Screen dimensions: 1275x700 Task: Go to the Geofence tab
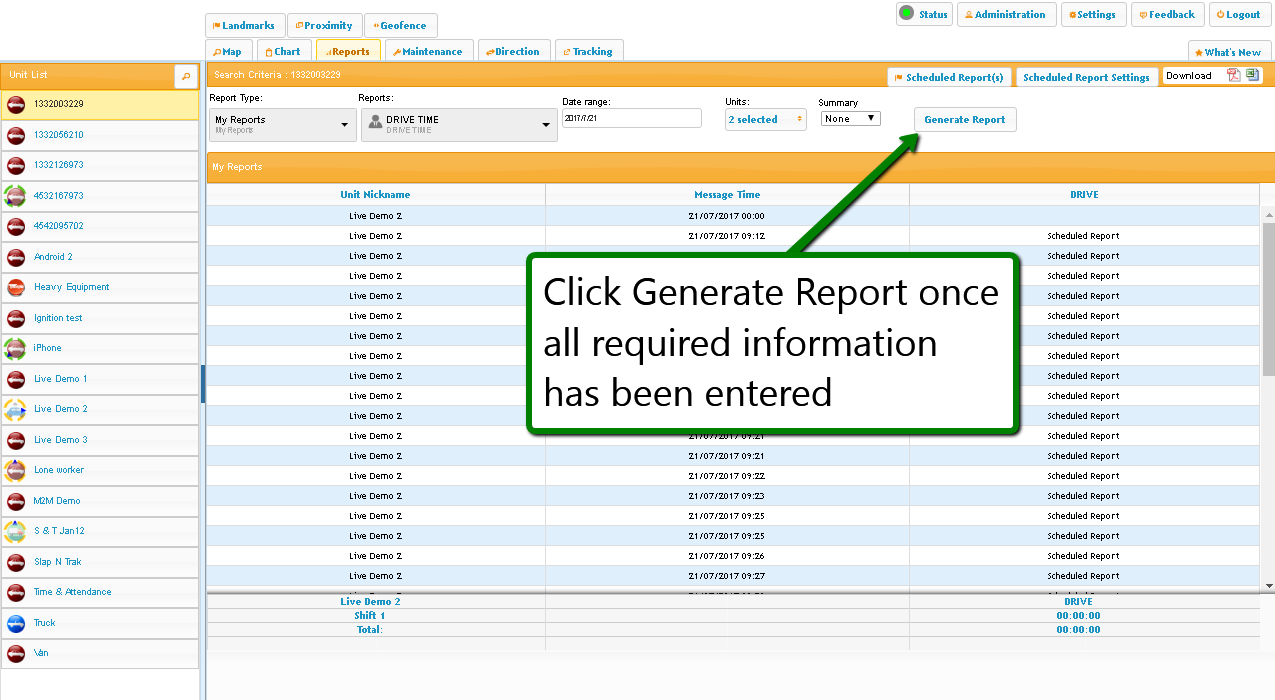click(401, 26)
